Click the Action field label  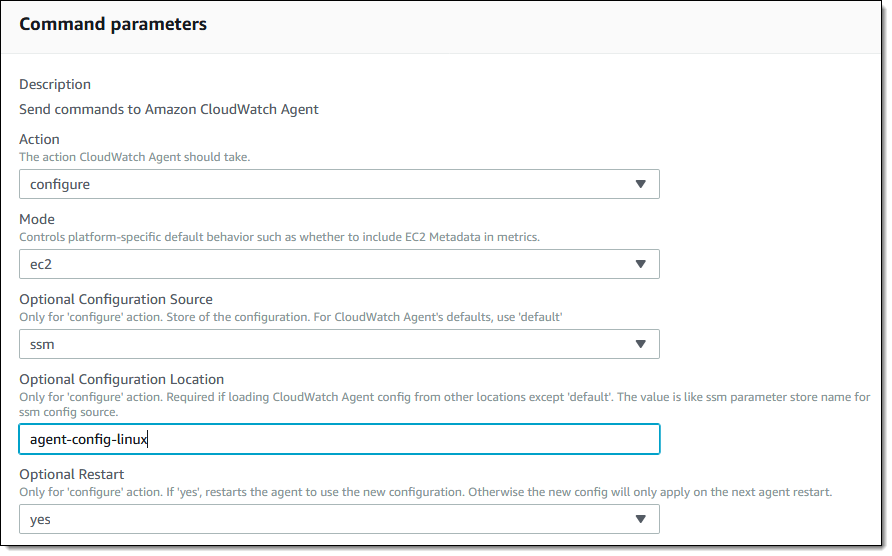point(39,140)
